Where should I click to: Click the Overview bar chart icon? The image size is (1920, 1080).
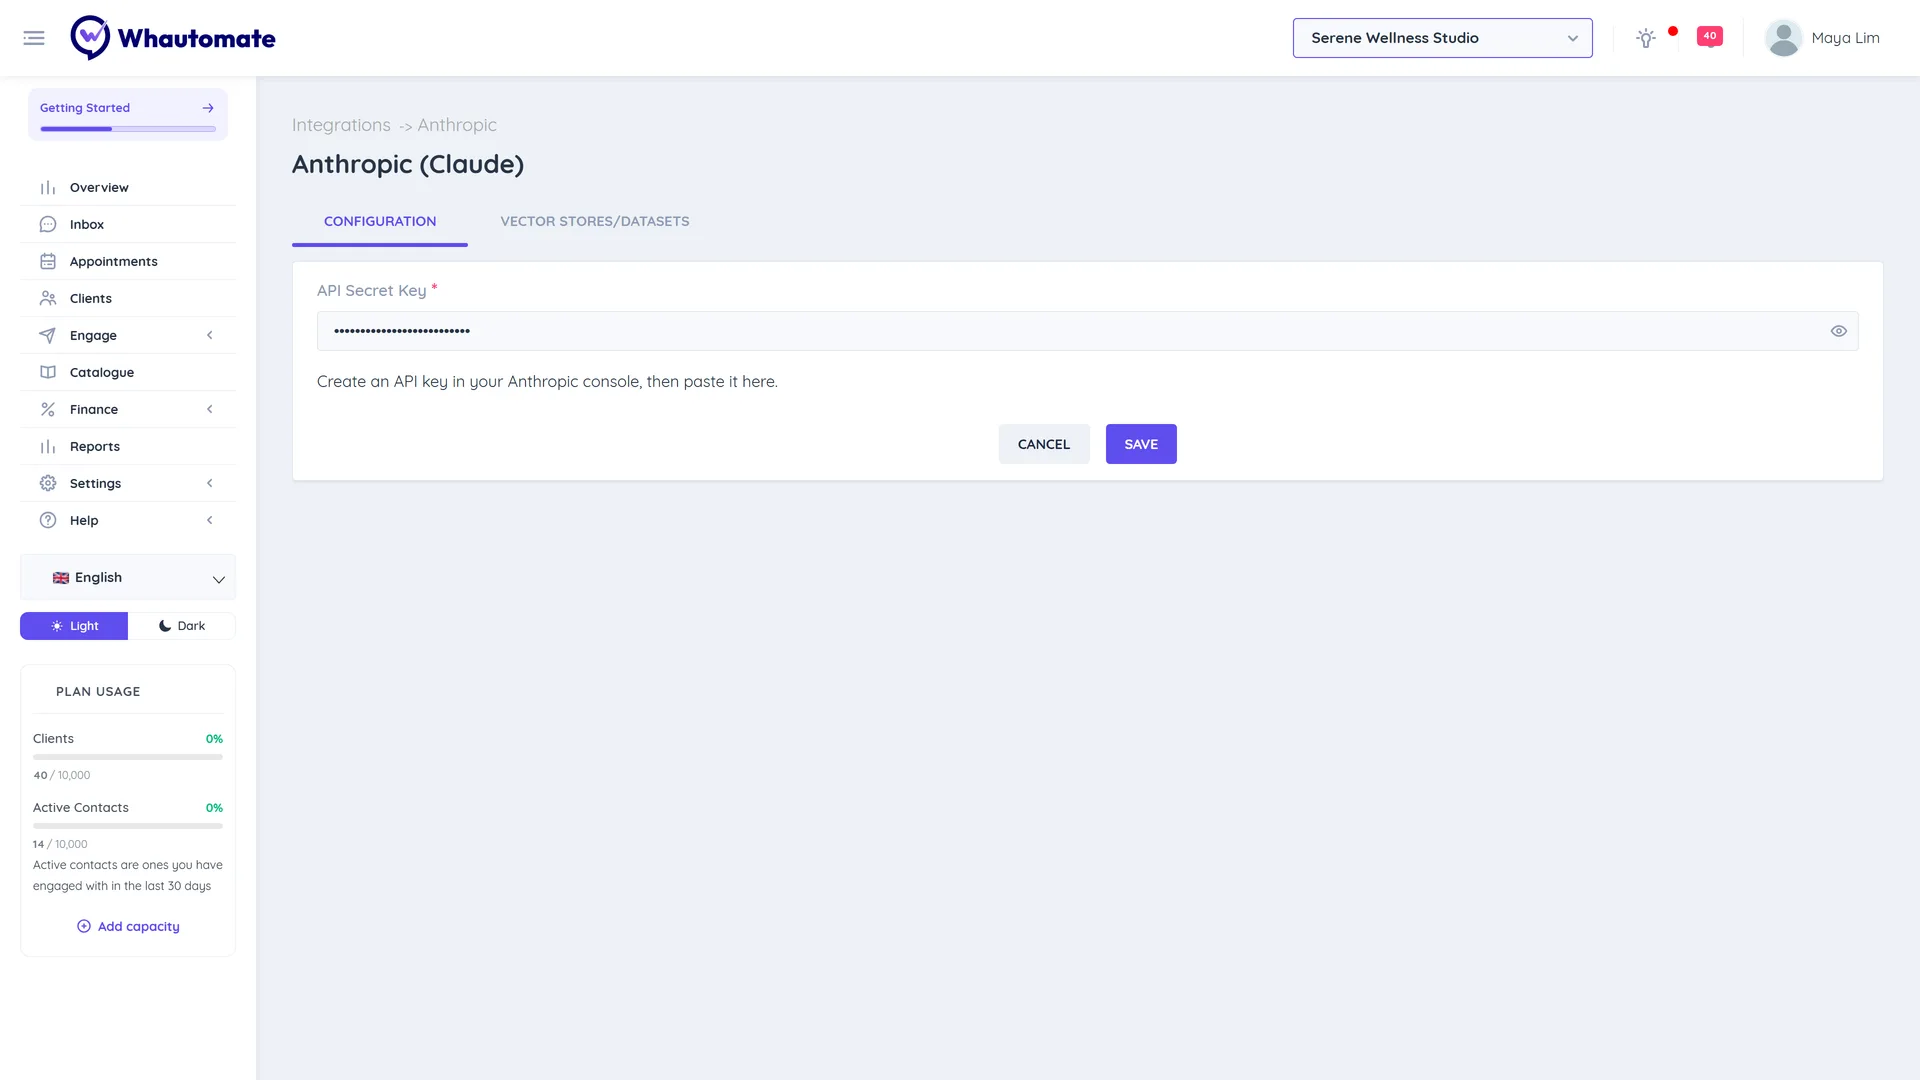tap(48, 188)
